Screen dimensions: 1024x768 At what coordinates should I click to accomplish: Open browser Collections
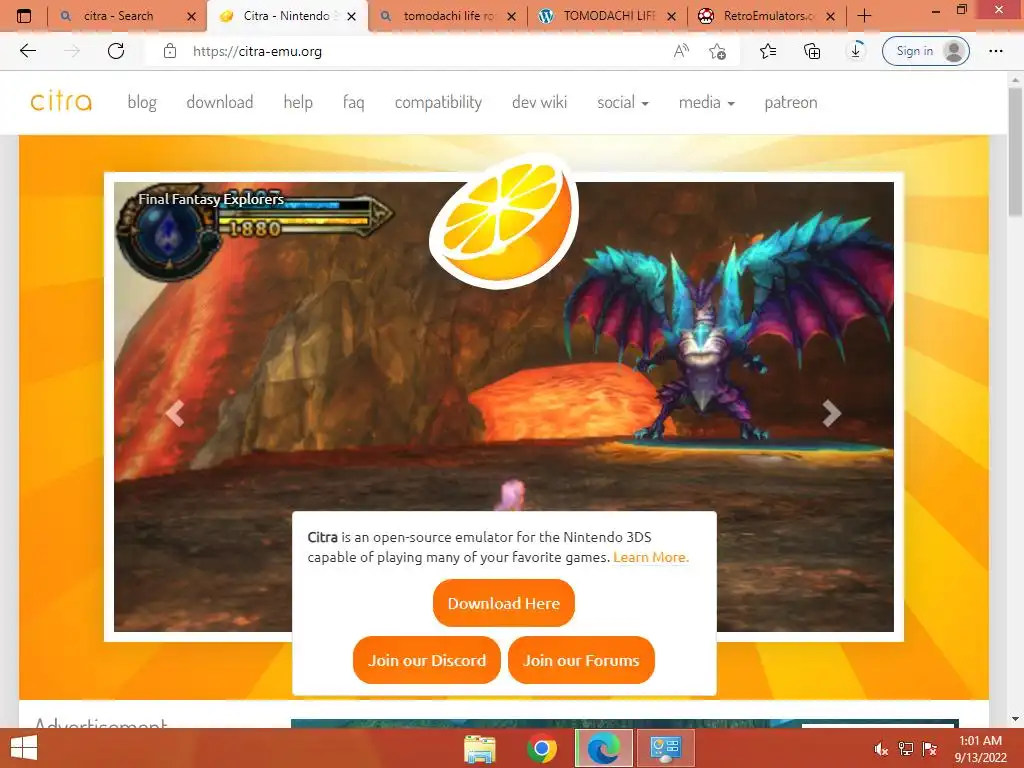[812, 51]
